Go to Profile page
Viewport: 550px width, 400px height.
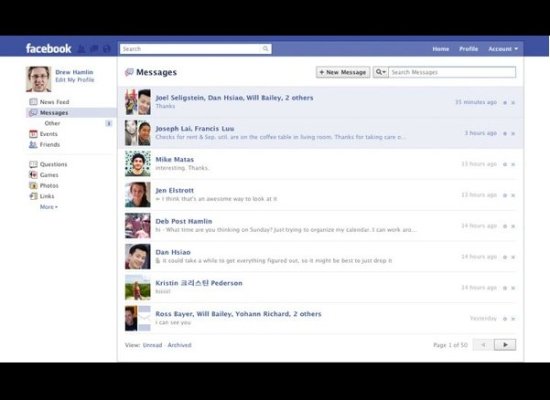tap(468, 49)
